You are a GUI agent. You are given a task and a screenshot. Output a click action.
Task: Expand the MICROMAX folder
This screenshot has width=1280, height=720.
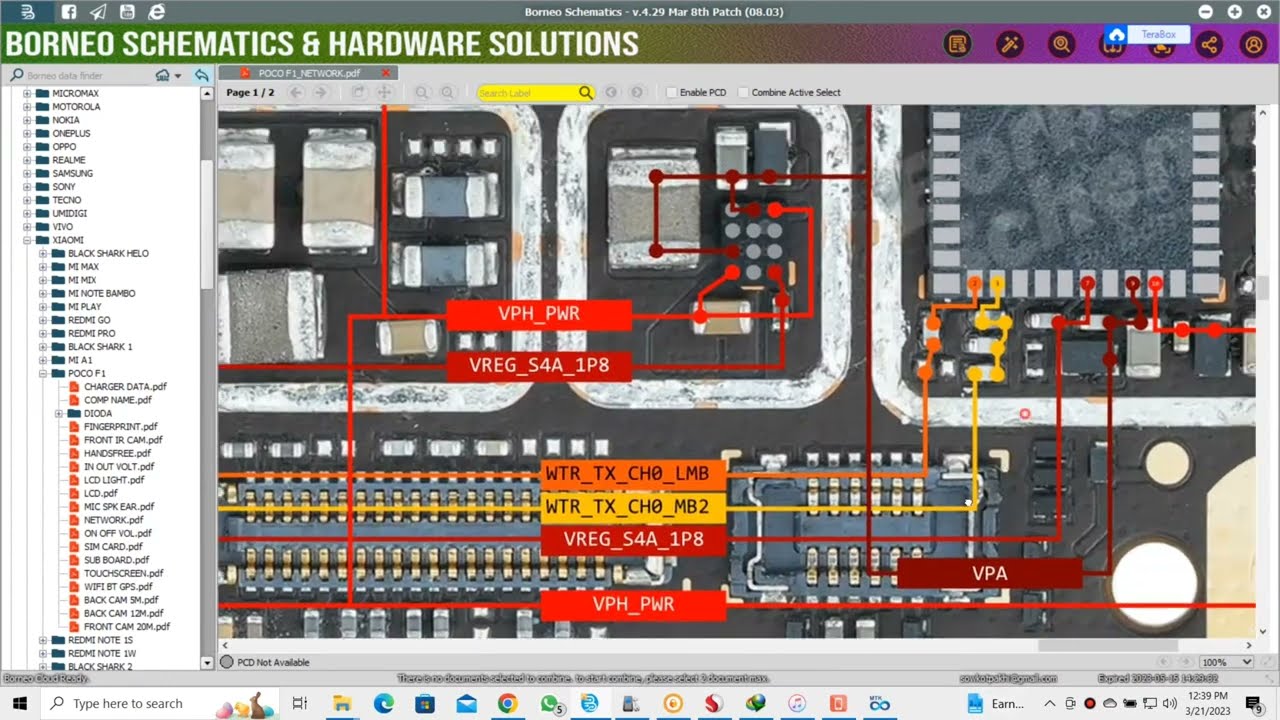point(27,93)
